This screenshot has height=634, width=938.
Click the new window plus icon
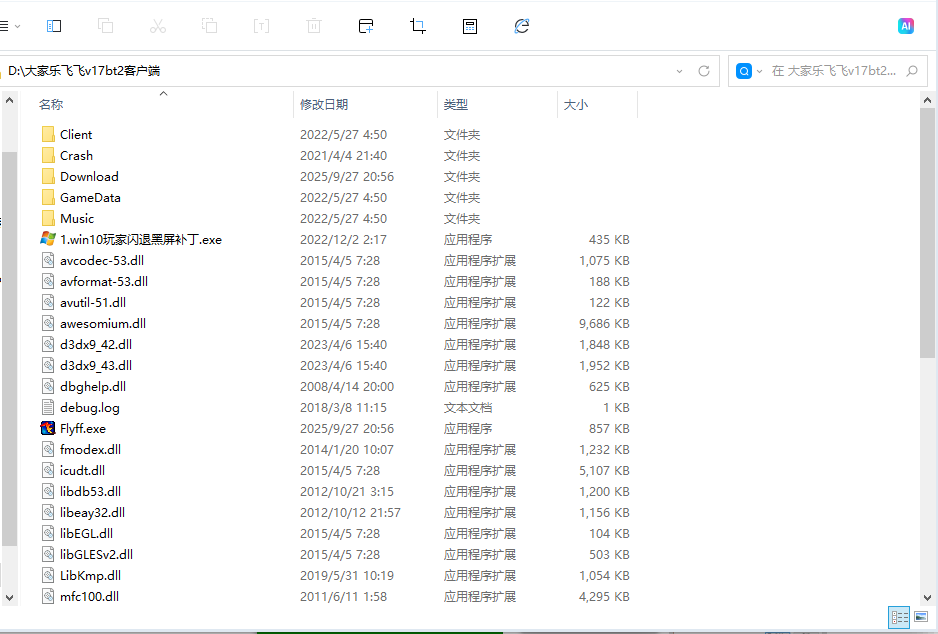[x=366, y=26]
